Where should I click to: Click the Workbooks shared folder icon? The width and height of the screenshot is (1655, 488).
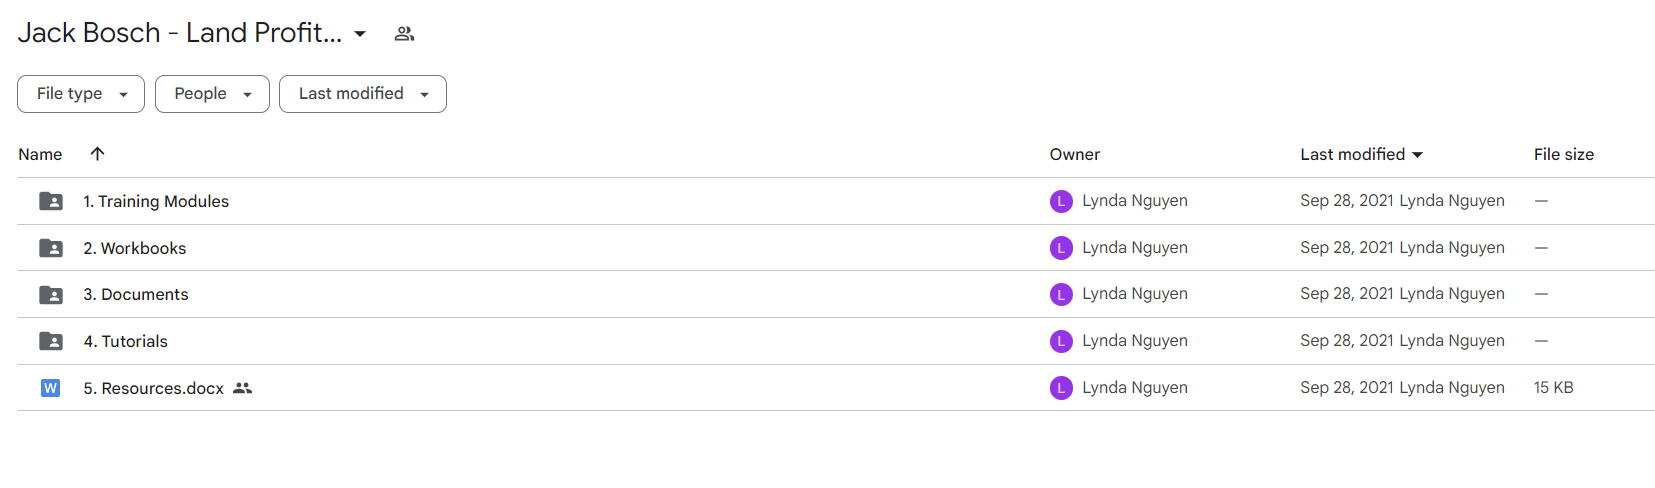(51, 248)
